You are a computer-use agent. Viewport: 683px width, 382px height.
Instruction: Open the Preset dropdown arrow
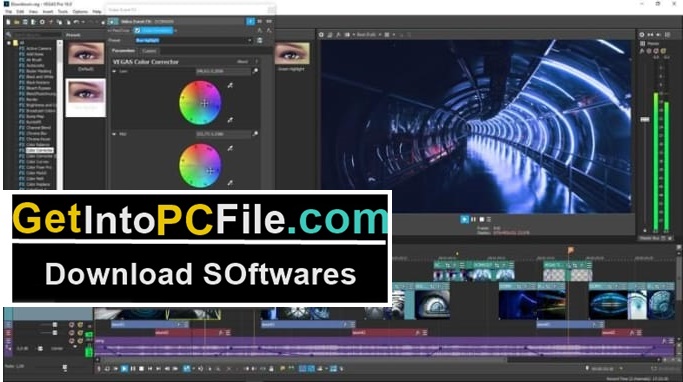pyautogui.click(x=250, y=41)
